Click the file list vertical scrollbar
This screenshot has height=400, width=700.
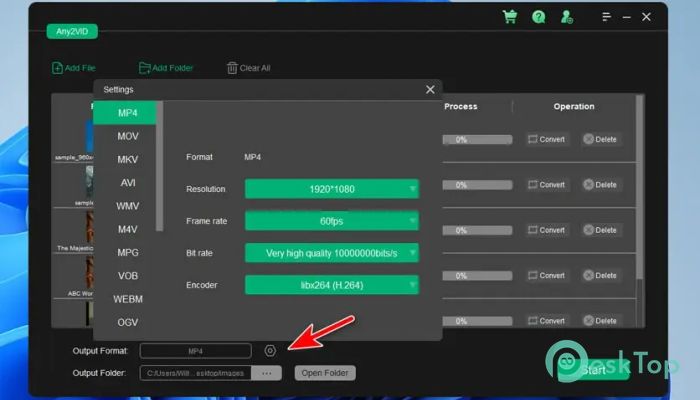click(x=639, y=188)
